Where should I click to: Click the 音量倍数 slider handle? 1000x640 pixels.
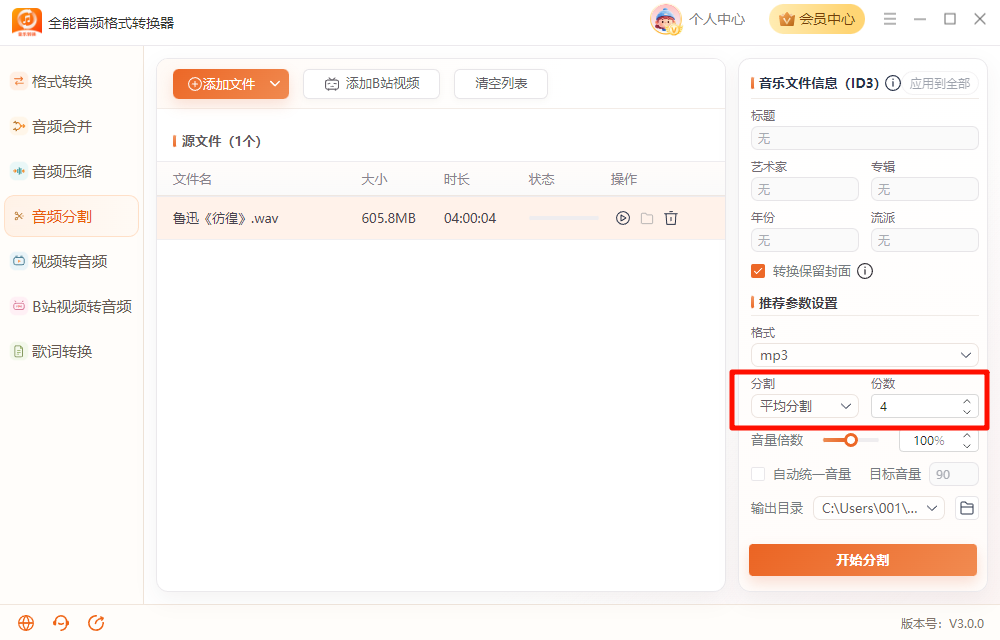(850, 440)
